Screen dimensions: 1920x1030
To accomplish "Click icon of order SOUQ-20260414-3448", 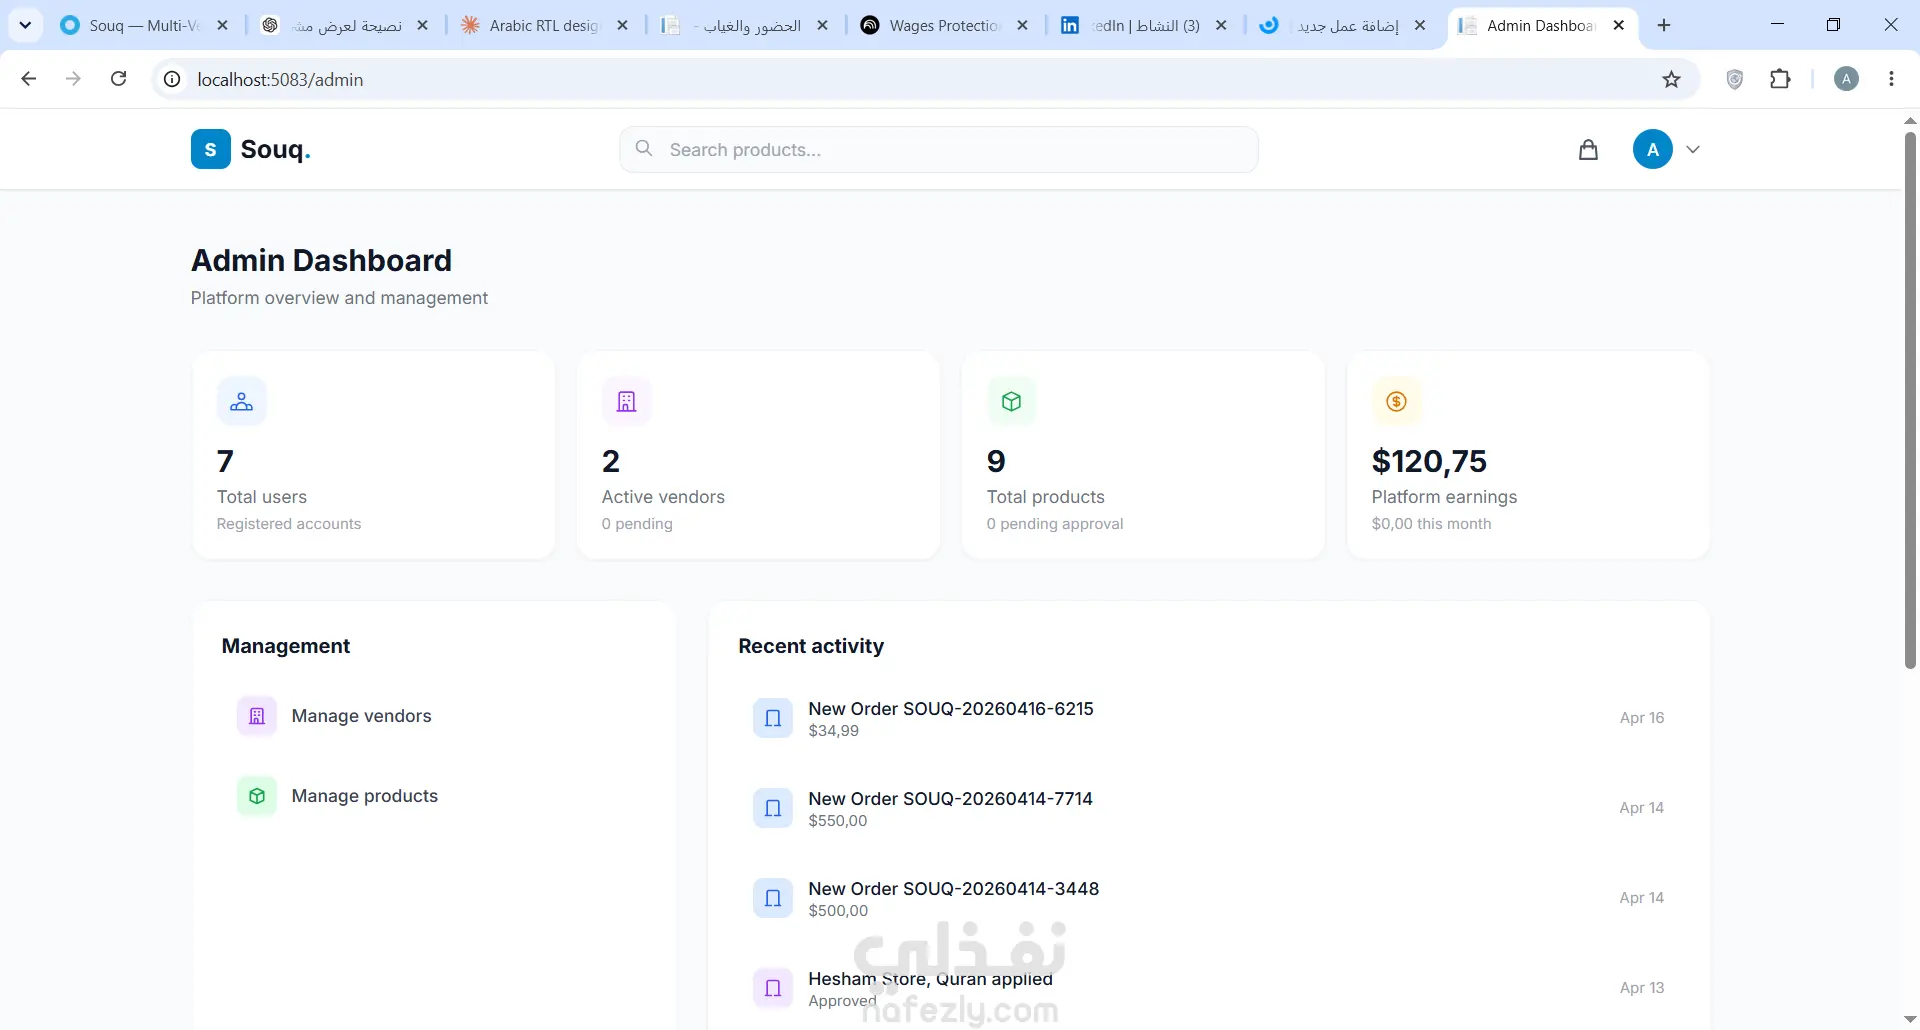I will [773, 898].
